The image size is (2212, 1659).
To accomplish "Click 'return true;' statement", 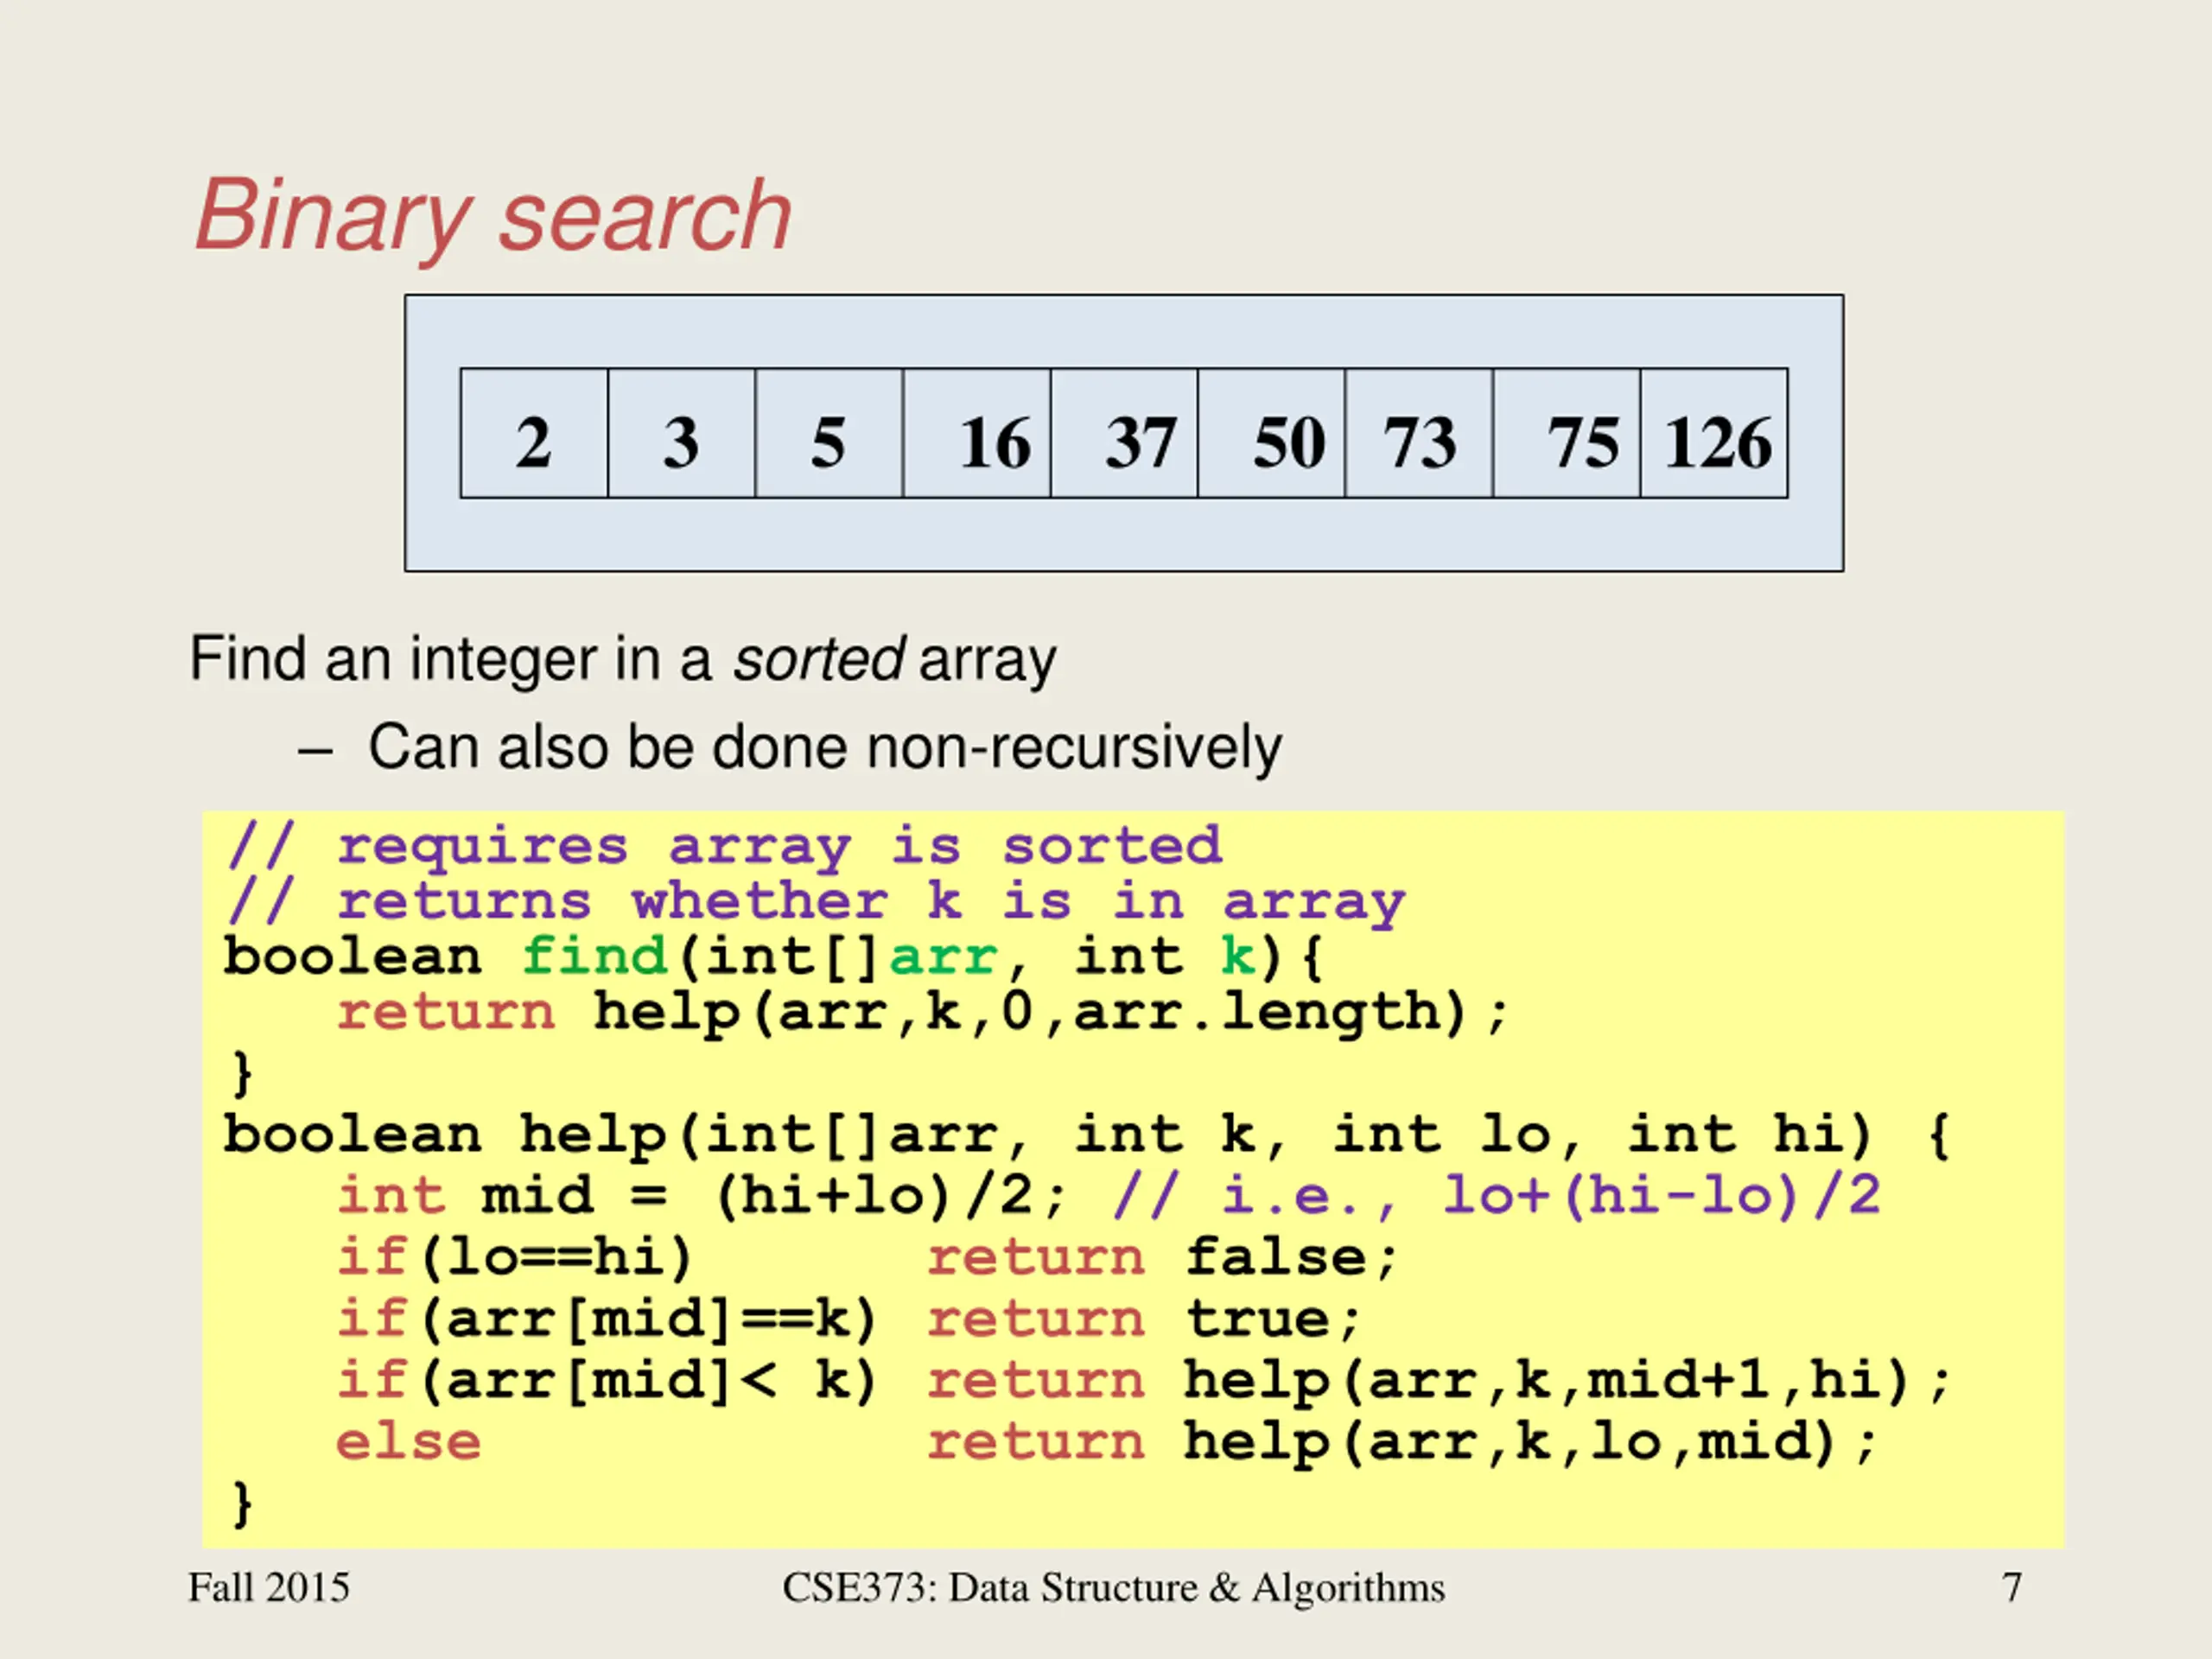I will [1144, 1320].
